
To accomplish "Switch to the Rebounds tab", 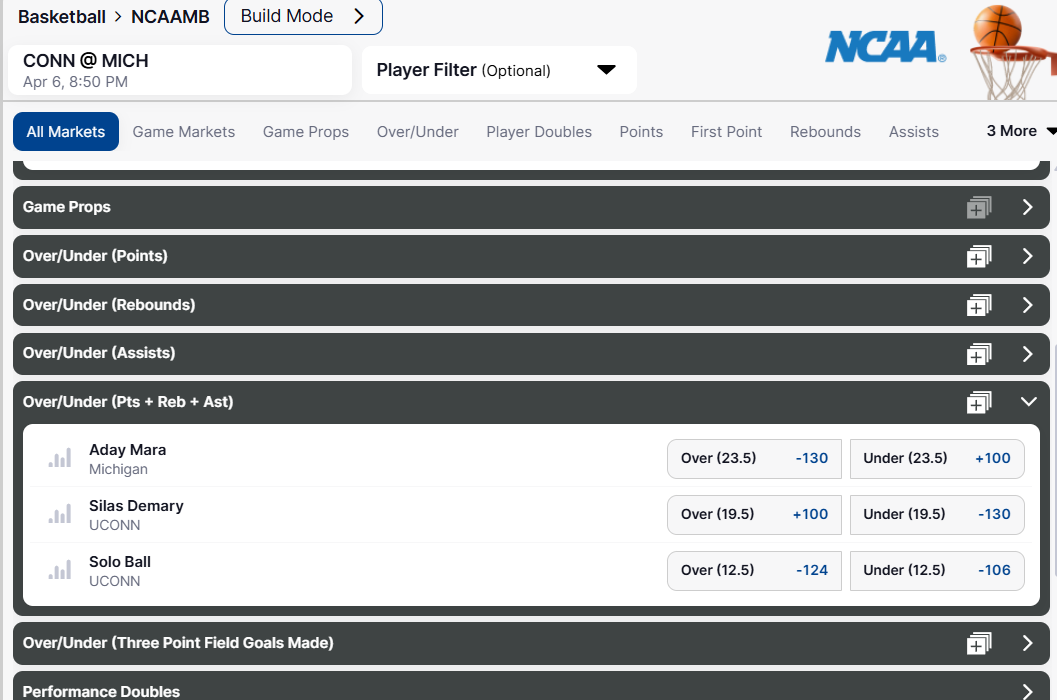I will coord(825,131).
